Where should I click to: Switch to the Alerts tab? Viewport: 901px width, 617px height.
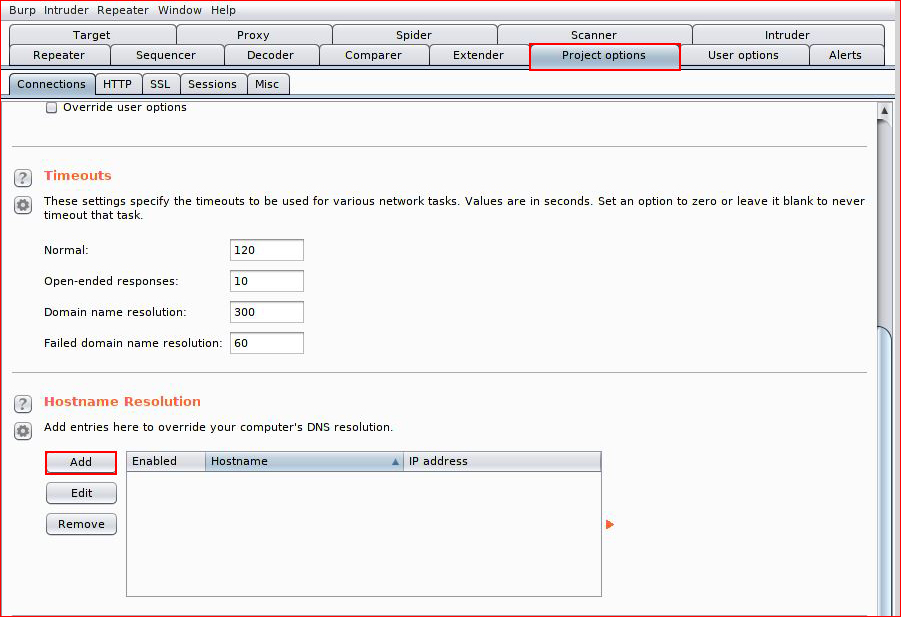coord(845,55)
